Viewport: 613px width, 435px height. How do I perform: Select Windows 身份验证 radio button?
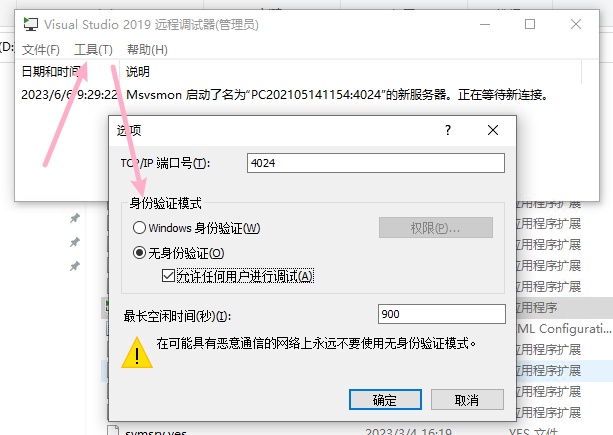coord(139,228)
